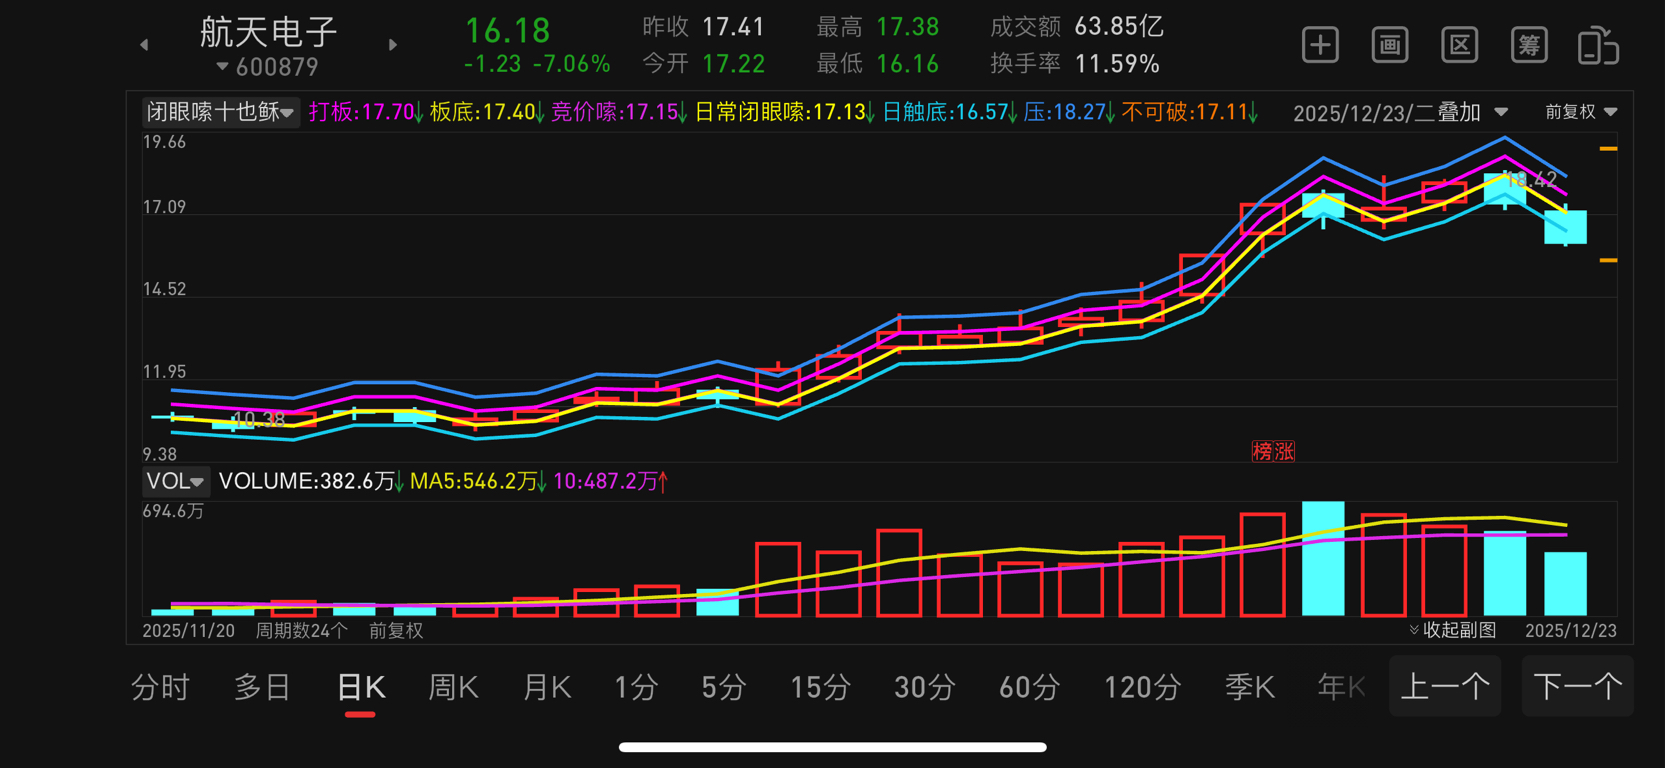Screen dimensions: 1665x769
Task: Switch to 120分 chart tab
Action: click(1143, 688)
